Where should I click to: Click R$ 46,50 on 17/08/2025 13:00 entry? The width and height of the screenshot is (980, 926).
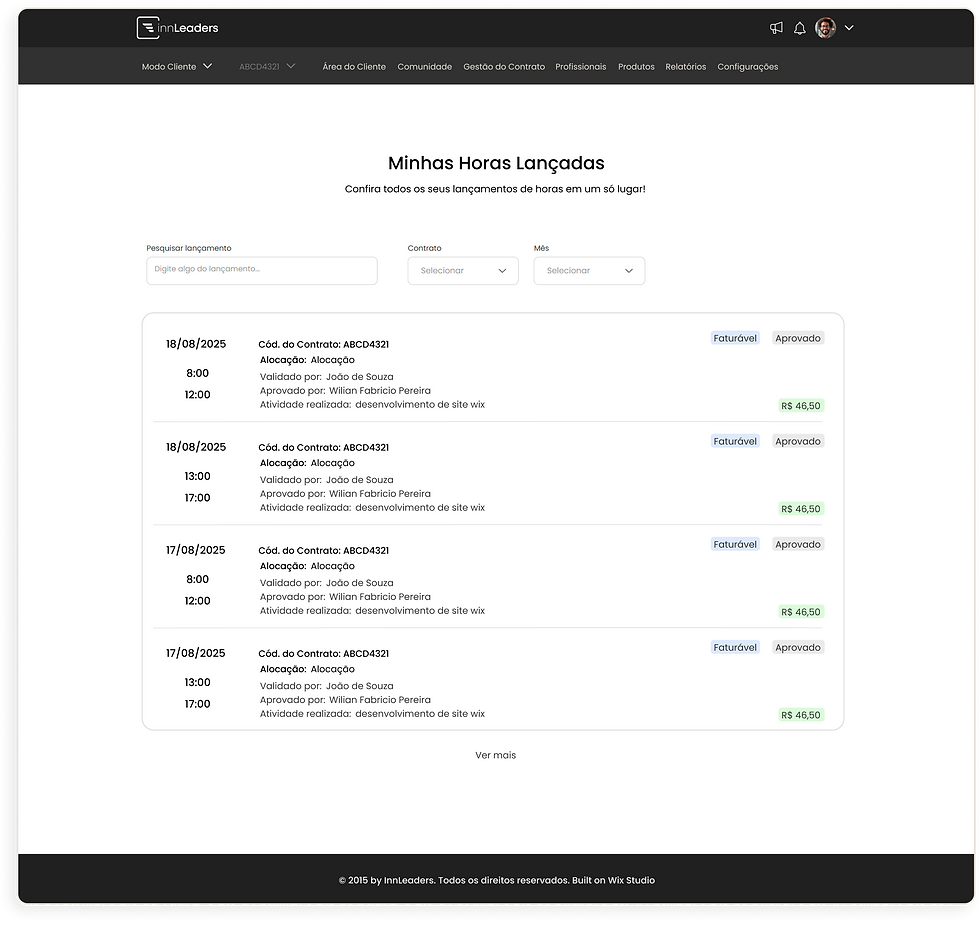801,715
